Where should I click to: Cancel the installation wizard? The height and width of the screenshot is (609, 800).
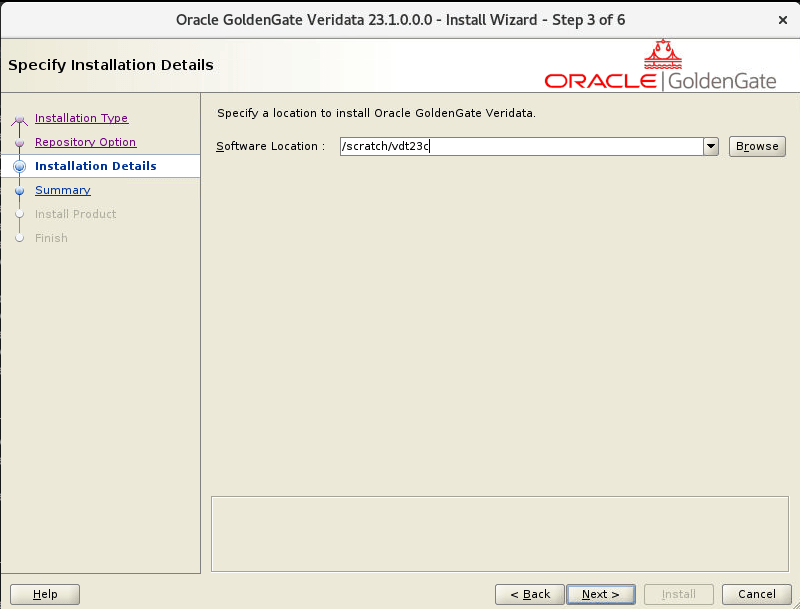click(756, 594)
